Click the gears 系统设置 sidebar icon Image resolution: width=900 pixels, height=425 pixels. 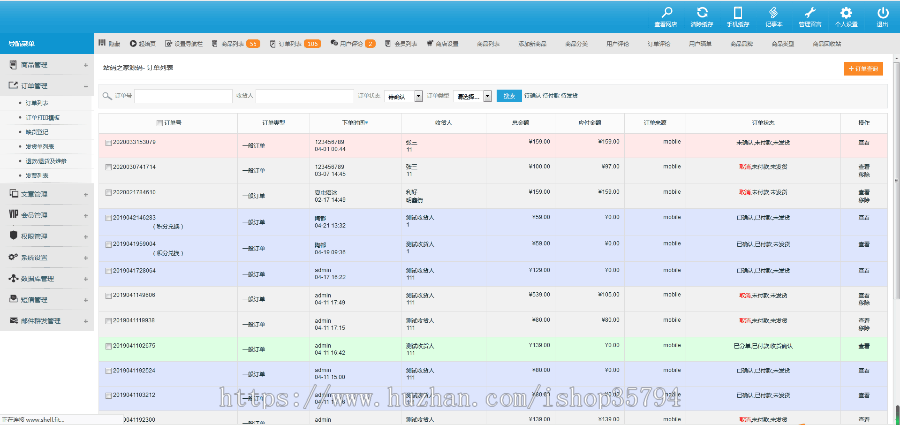(x=13, y=257)
